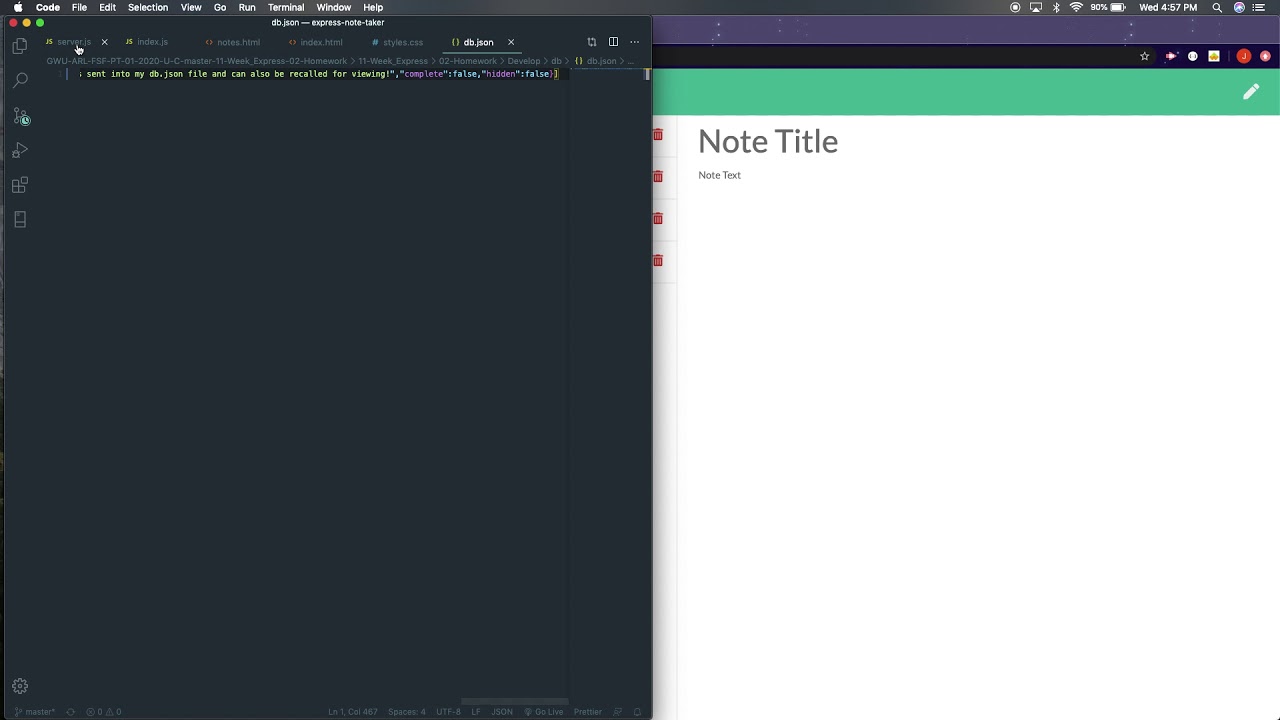This screenshot has height=720, width=1280.
Task: Click the Ln 1, Col 467 status
Action: coord(352,712)
